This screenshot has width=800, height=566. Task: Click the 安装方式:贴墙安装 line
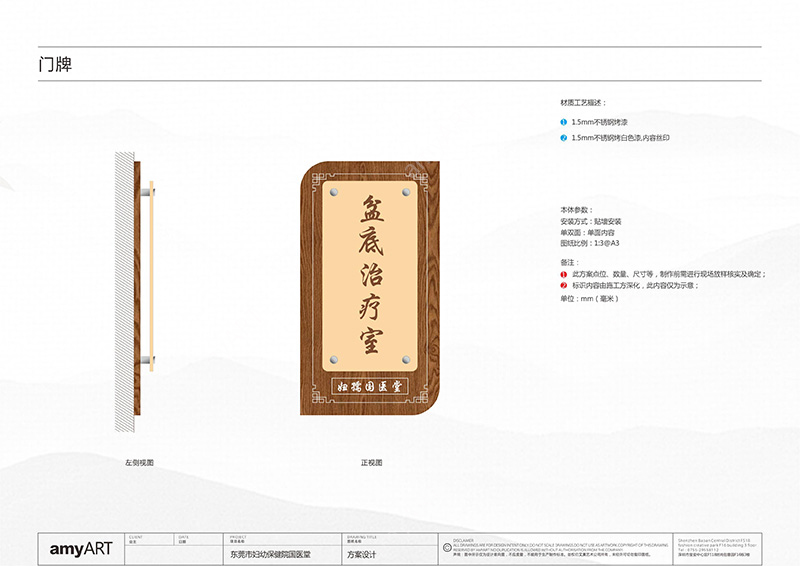coord(591,222)
